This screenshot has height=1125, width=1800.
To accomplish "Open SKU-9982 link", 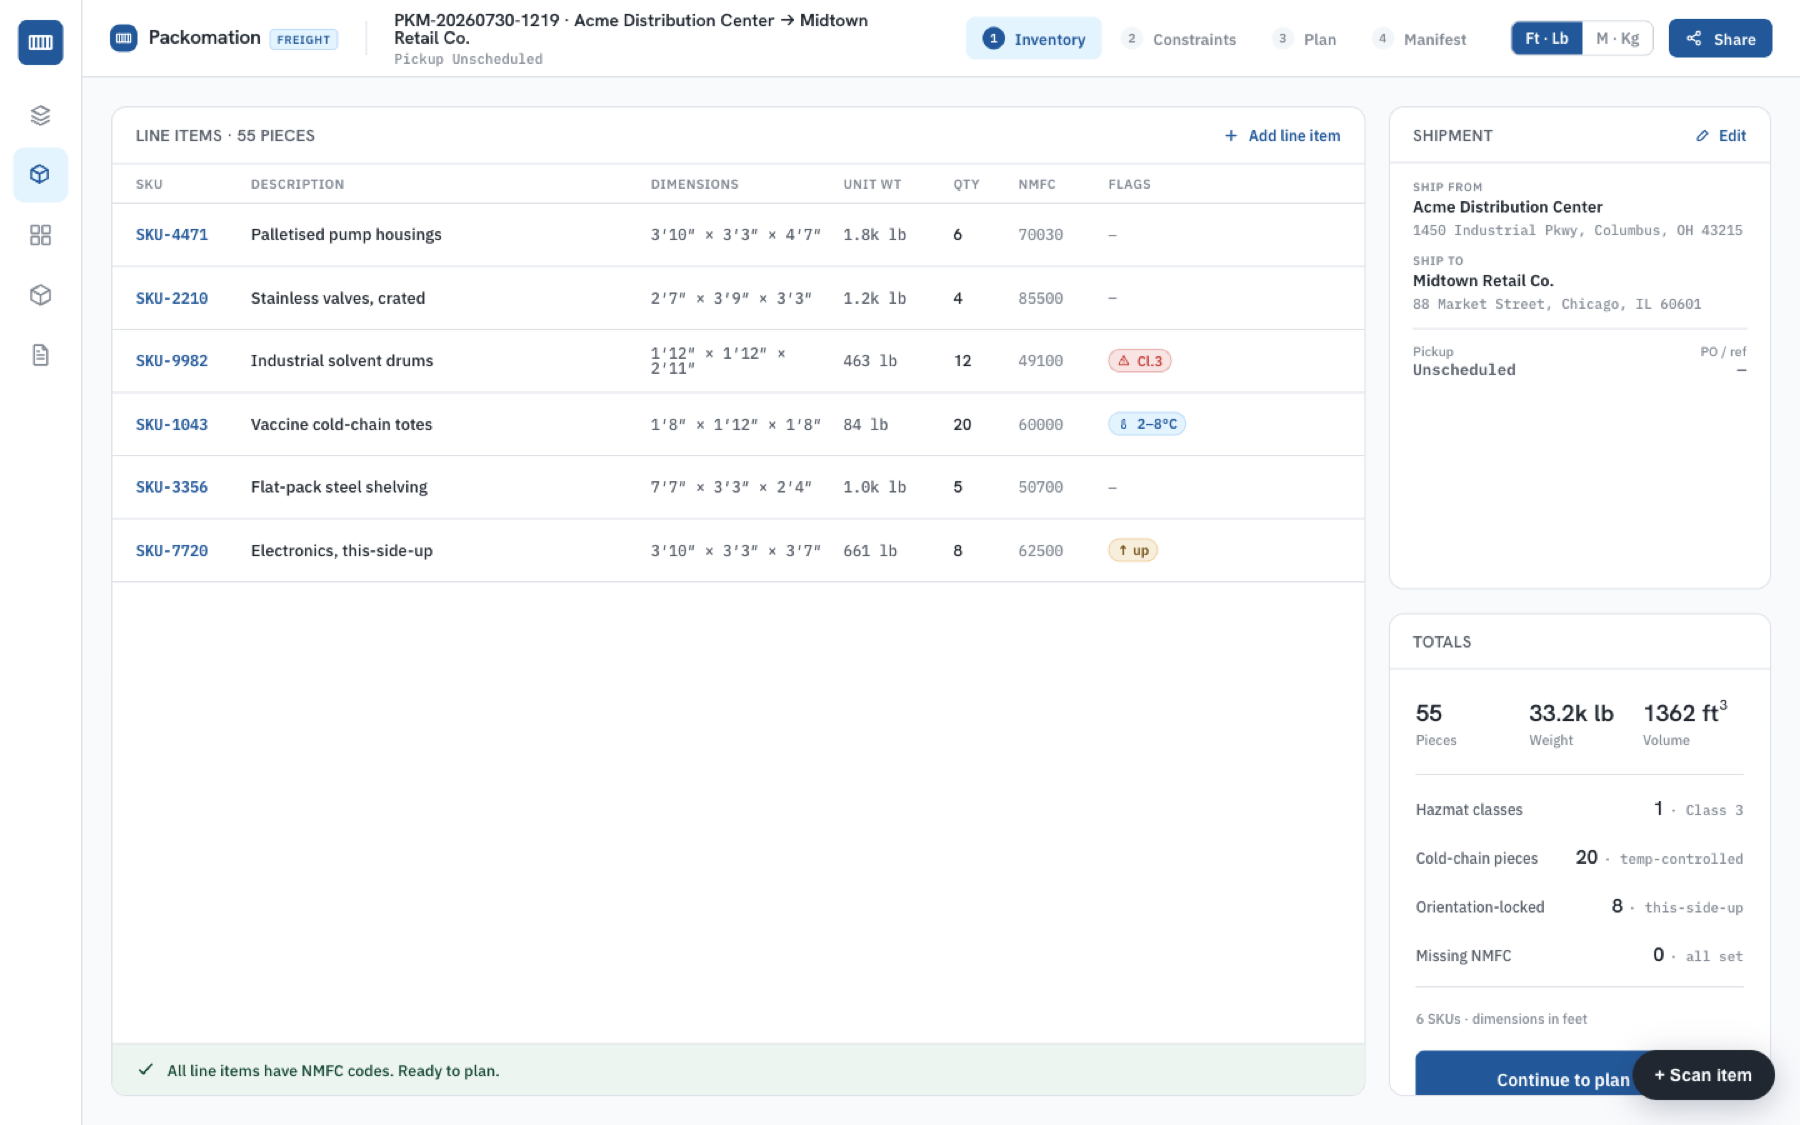I will tap(172, 361).
